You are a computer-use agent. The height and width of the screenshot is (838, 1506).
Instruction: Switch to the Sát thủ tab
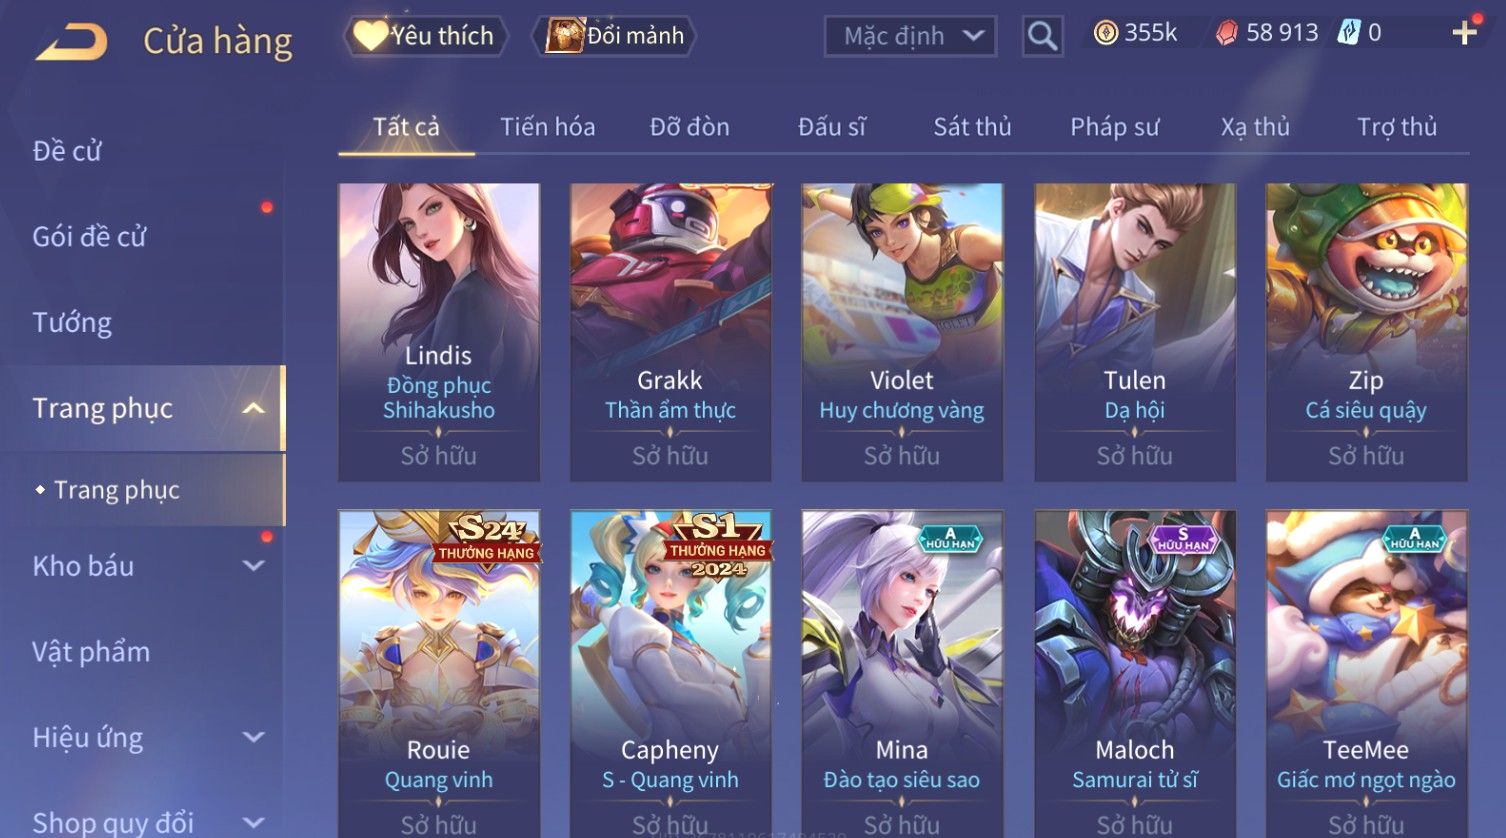coord(972,127)
